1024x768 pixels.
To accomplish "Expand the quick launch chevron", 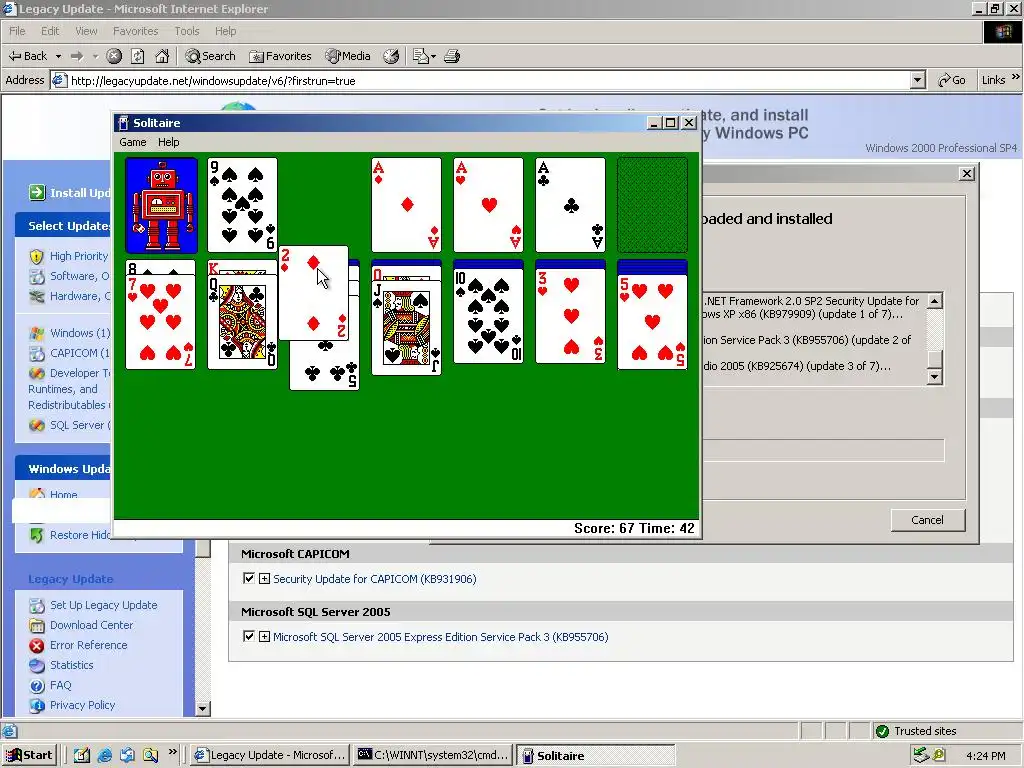I will pyautogui.click(x=172, y=752).
